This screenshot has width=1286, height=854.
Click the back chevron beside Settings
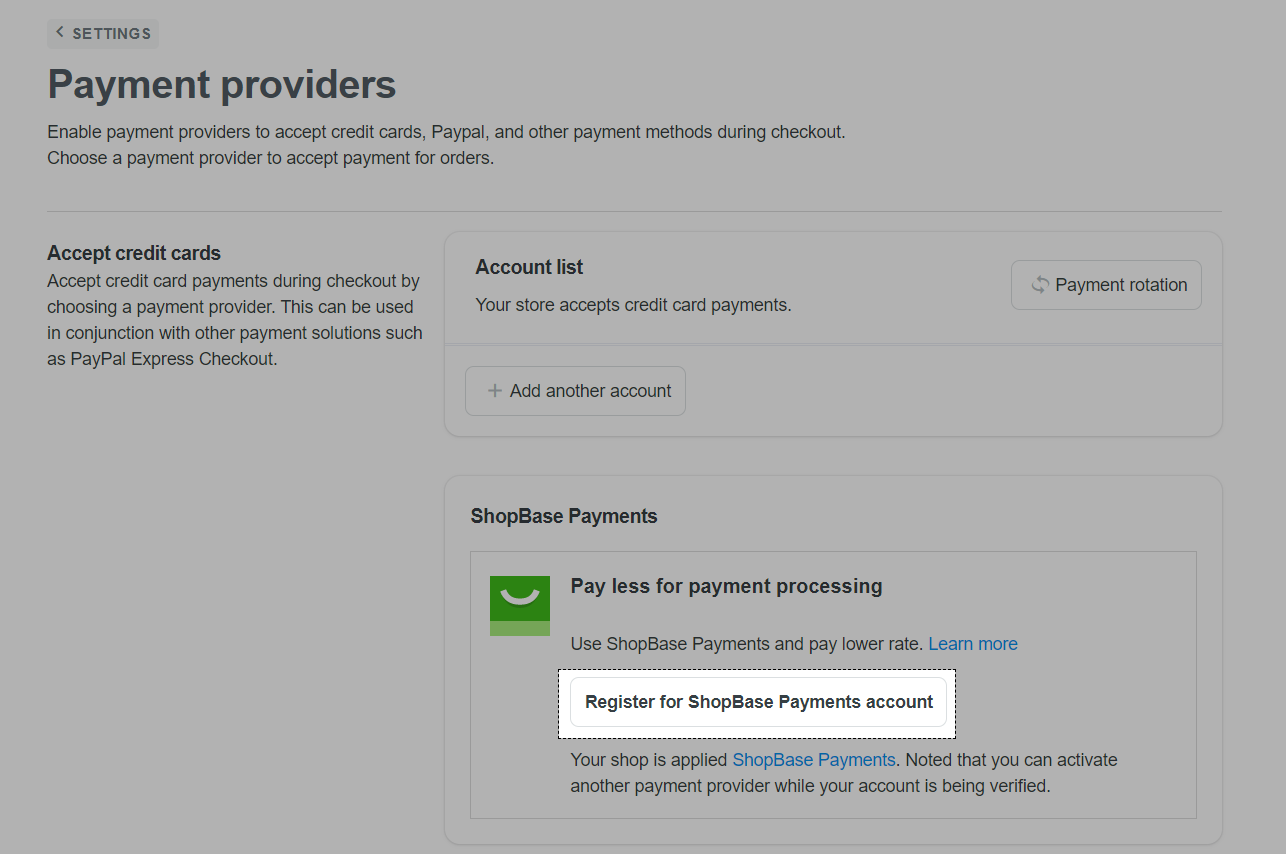click(60, 33)
